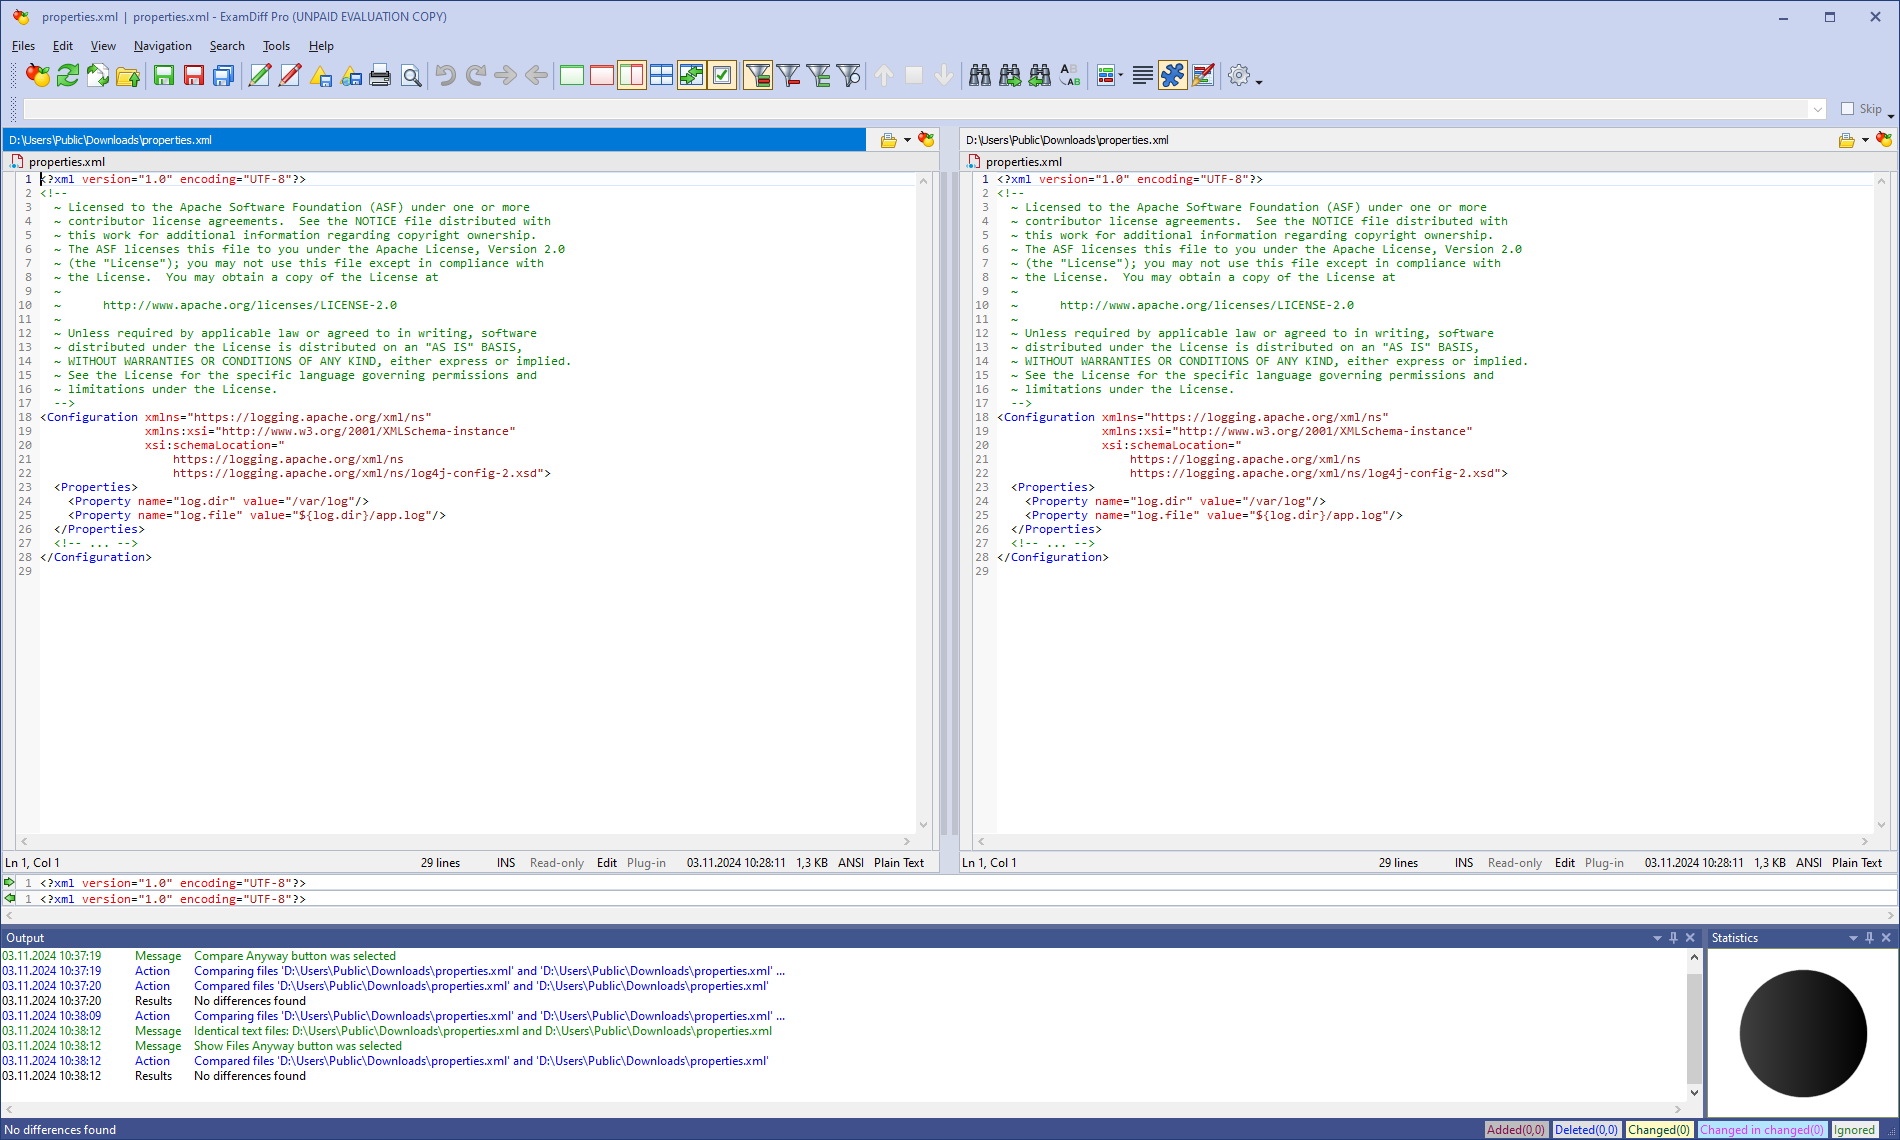Open the Navigation menu
1900x1140 pixels.
coord(162,46)
